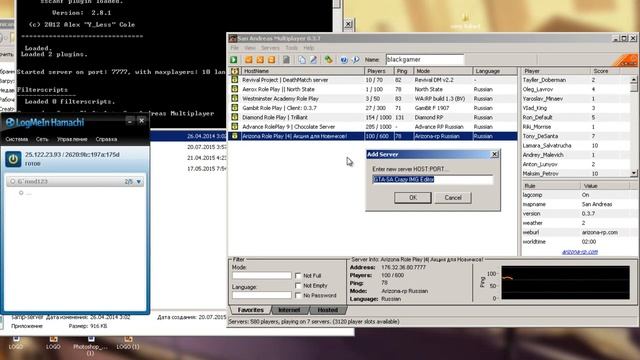This screenshot has width=640, height=360.
Task: Switch to the Favorites tab
Action: [250, 310]
